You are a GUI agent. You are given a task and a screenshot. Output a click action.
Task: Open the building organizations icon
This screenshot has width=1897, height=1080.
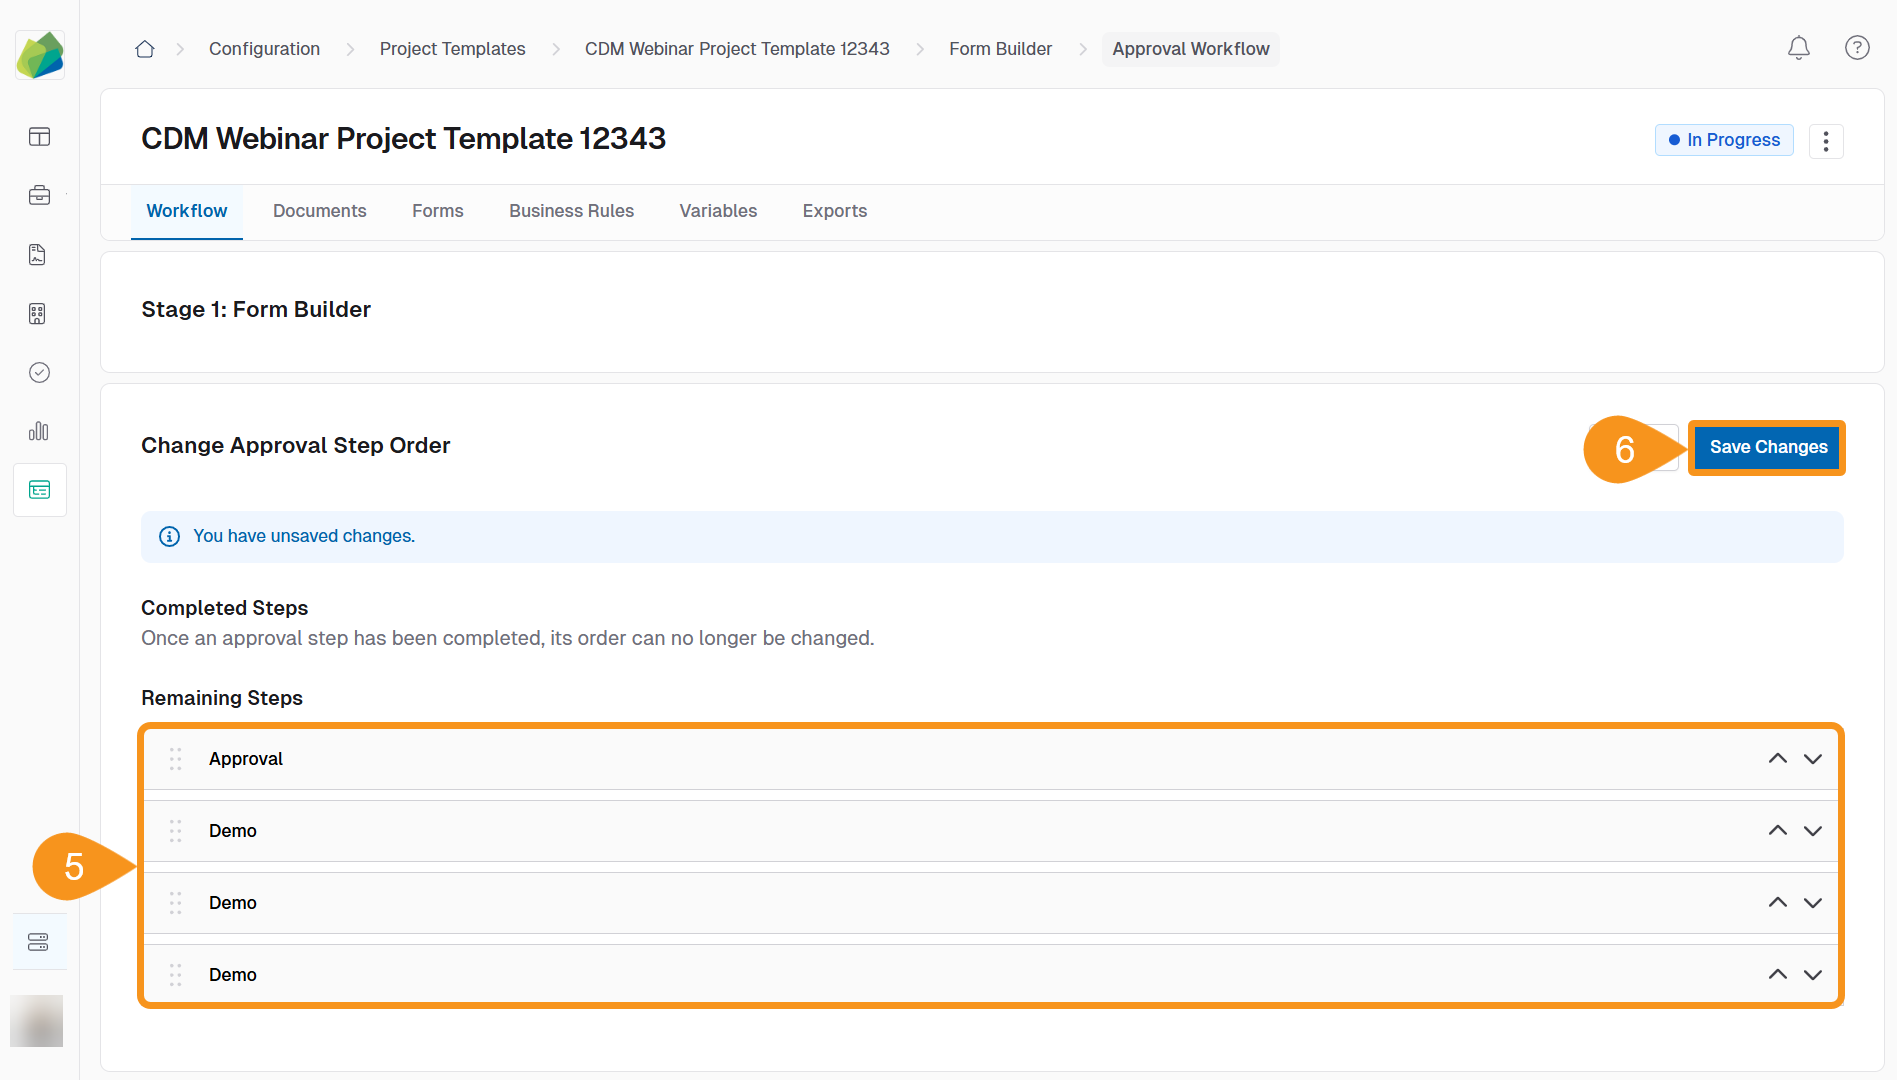tap(37, 313)
